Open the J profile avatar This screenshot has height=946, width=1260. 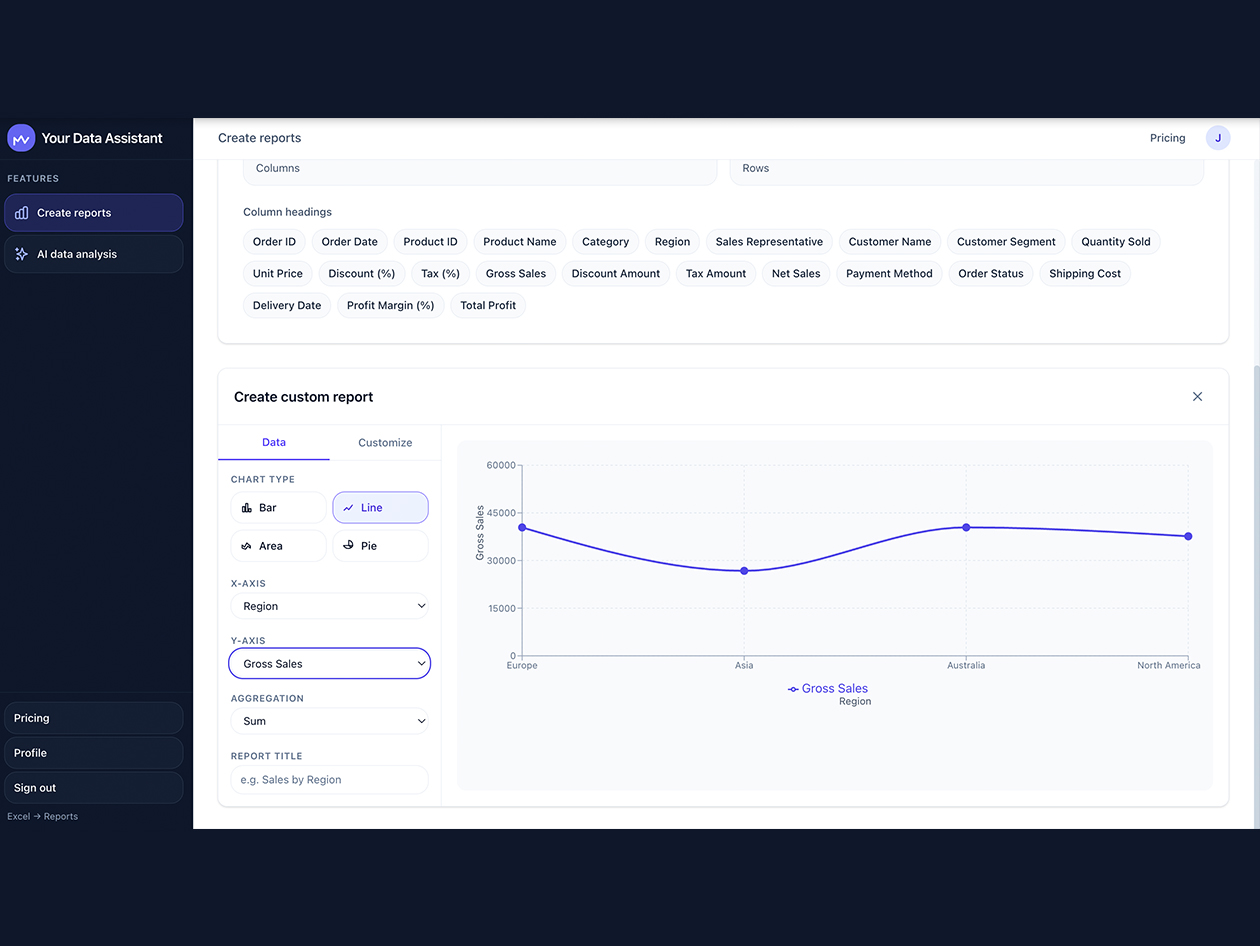click(1218, 137)
